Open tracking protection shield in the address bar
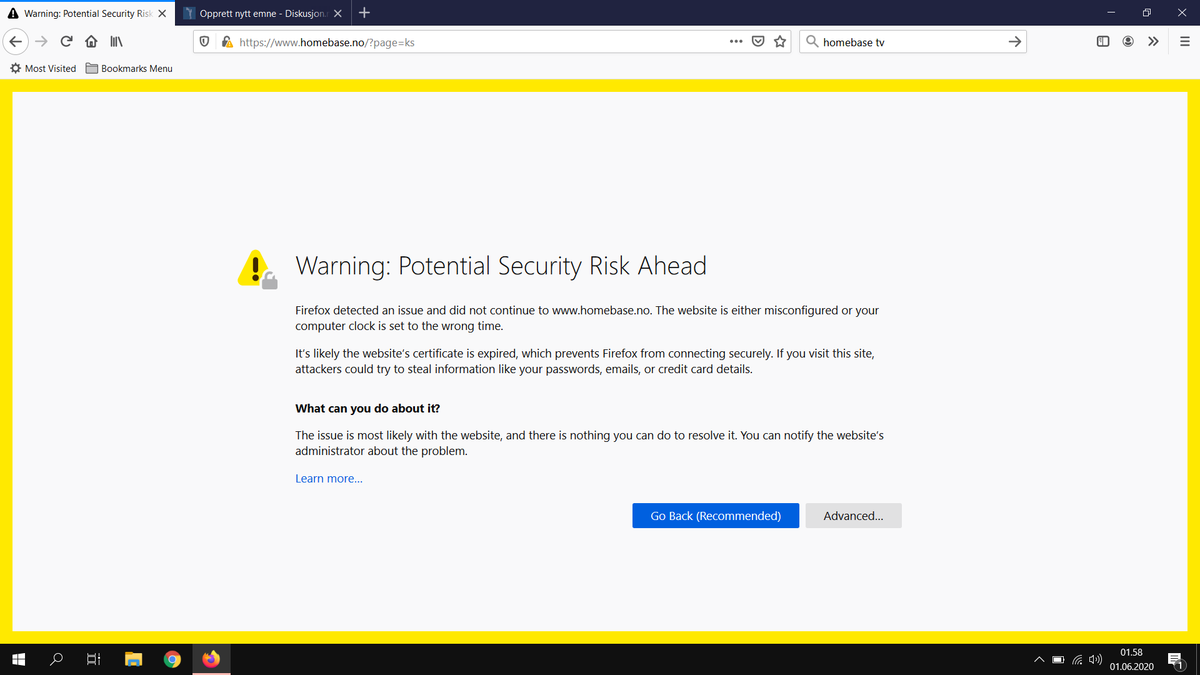 point(205,42)
